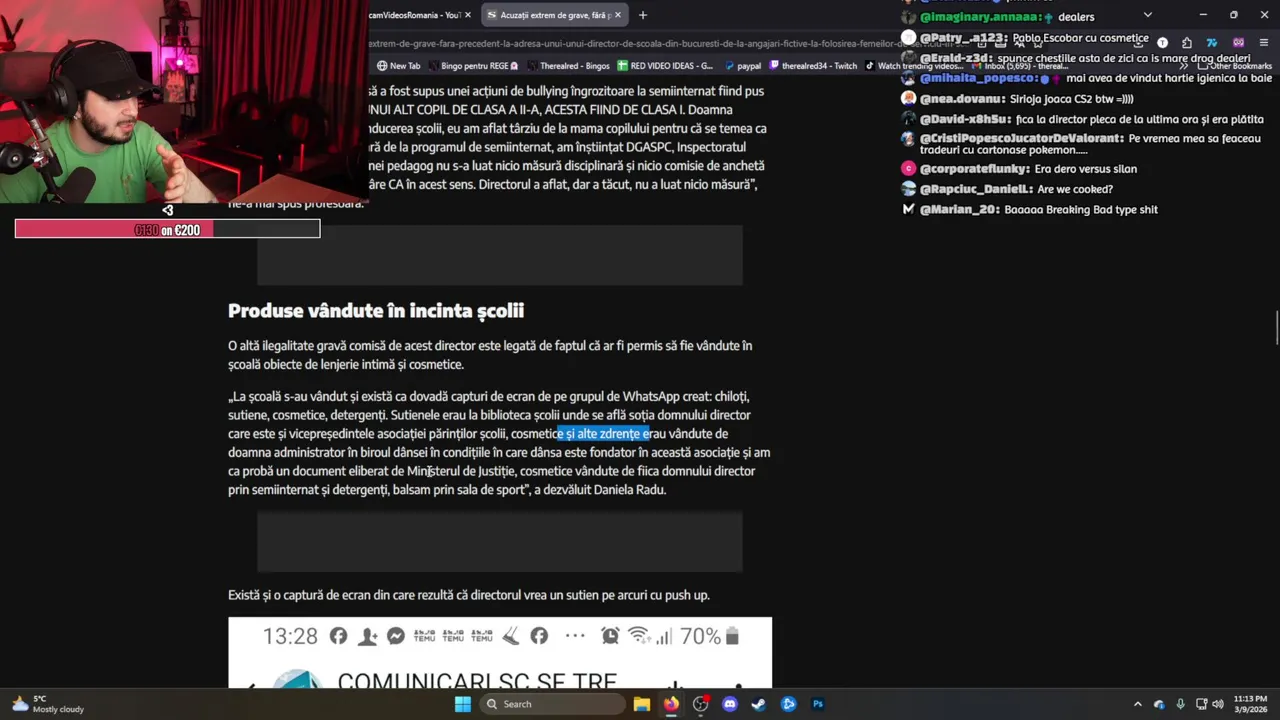Click the purple mask extension icon
This screenshot has width=1280, height=720.
click(x=1238, y=43)
